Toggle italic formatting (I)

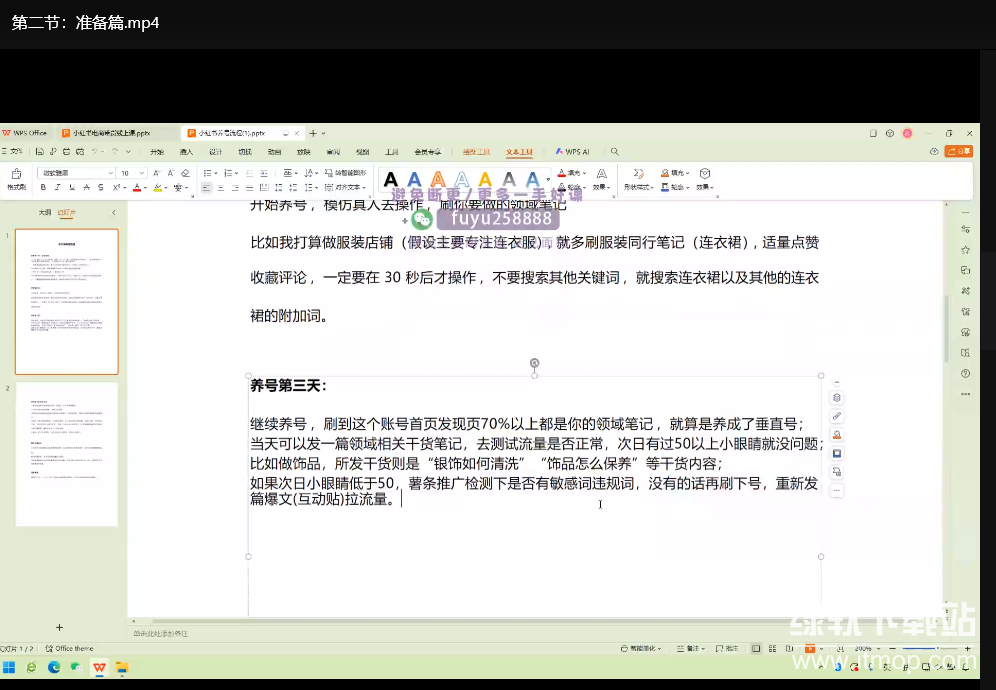[x=57, y=187]
